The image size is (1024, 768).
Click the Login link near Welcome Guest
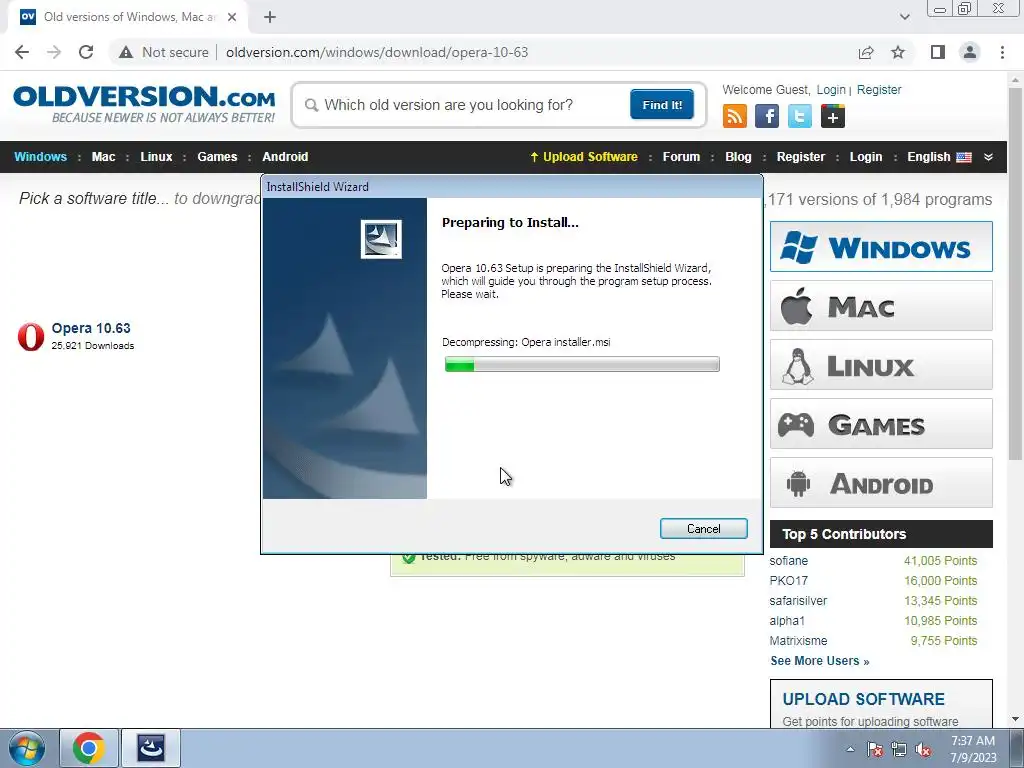pyautogui.click(x=831, y=89)
